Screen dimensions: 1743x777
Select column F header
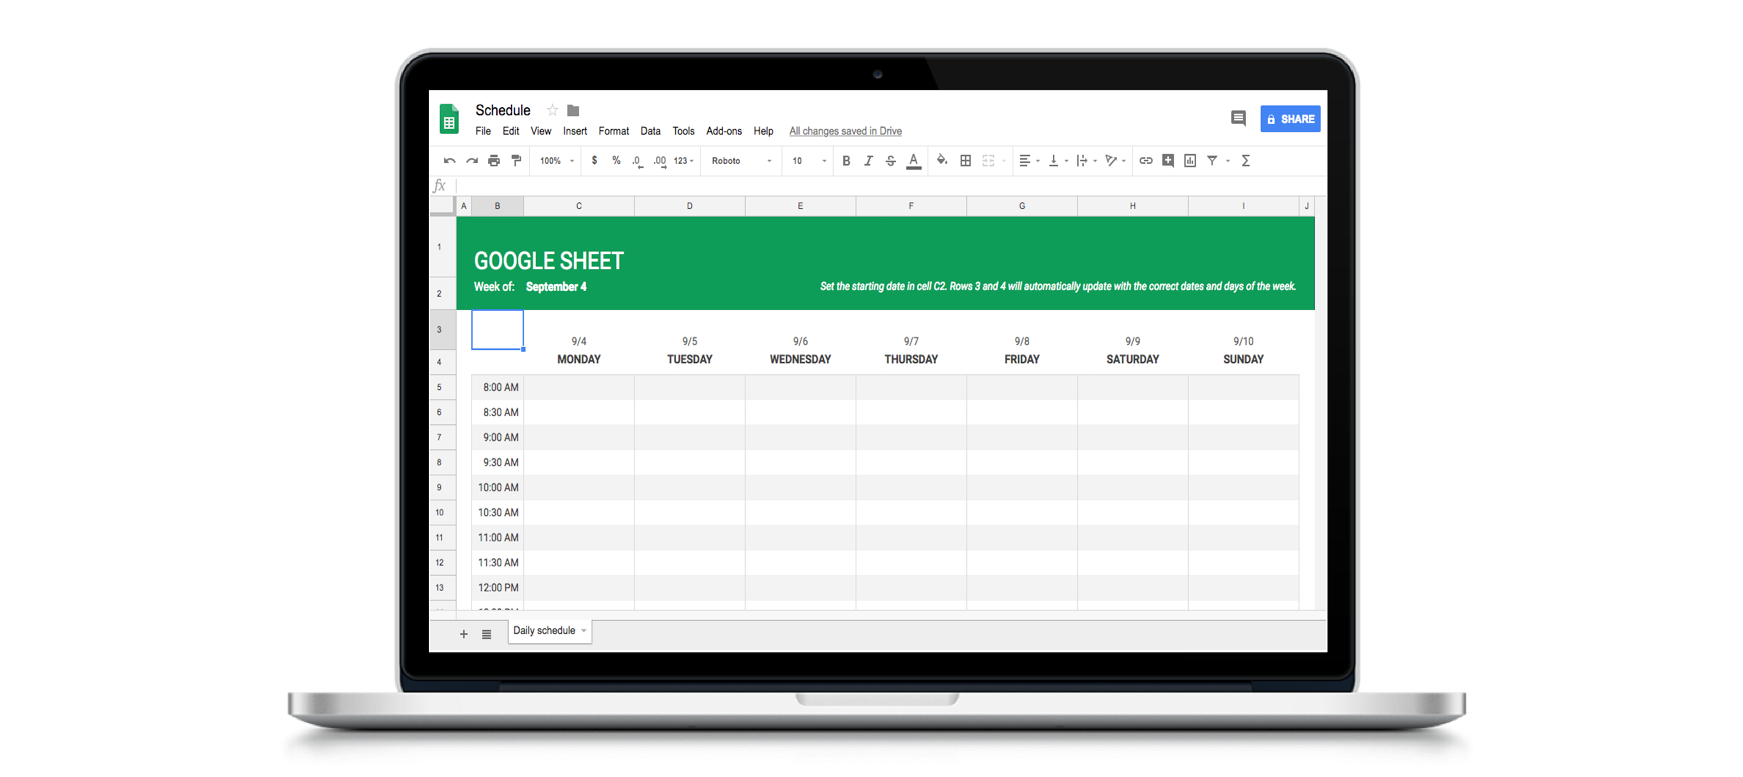tap(911, 206)
